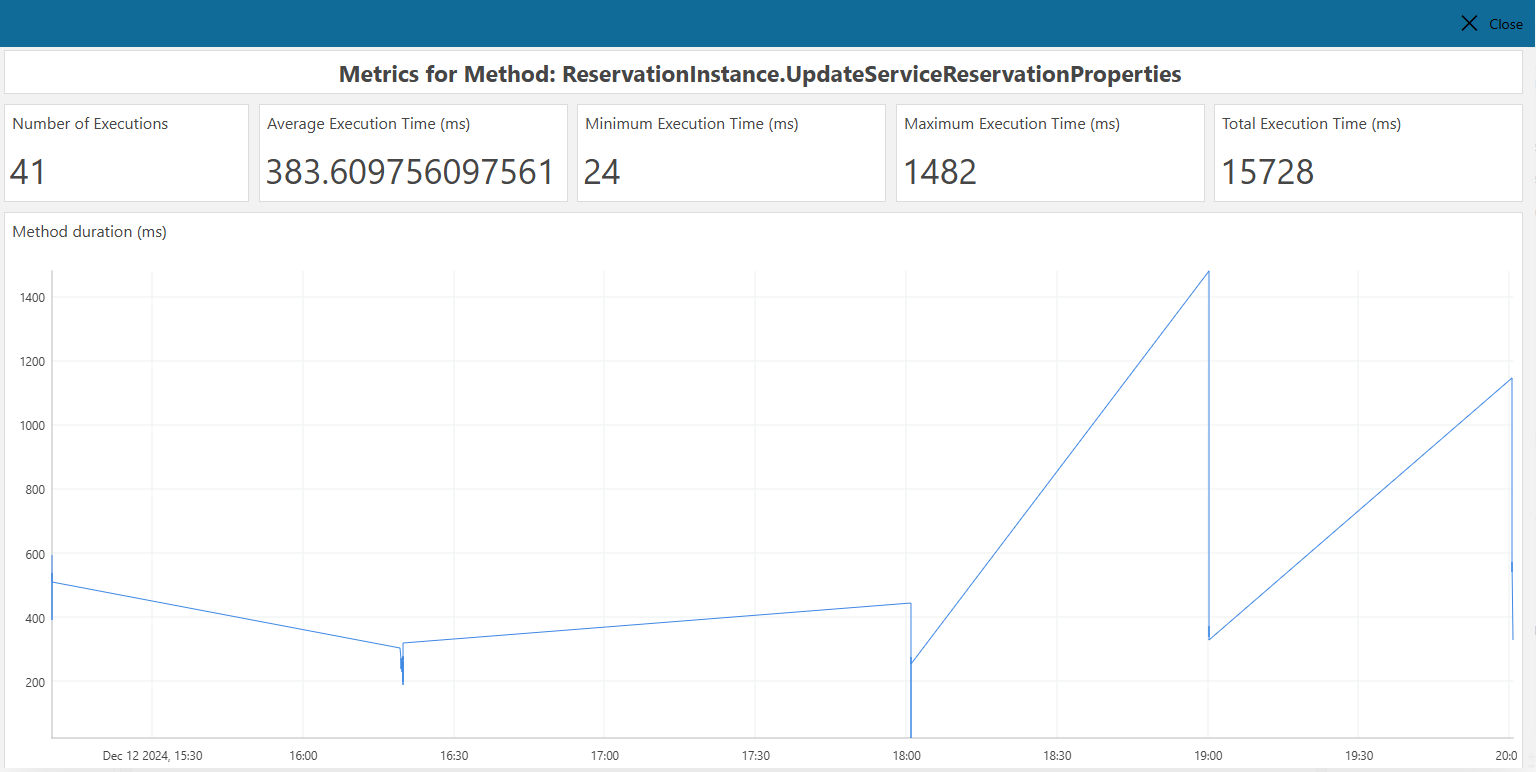
Task: Close the metrics panel
Action: click(x=1491, y=24)
